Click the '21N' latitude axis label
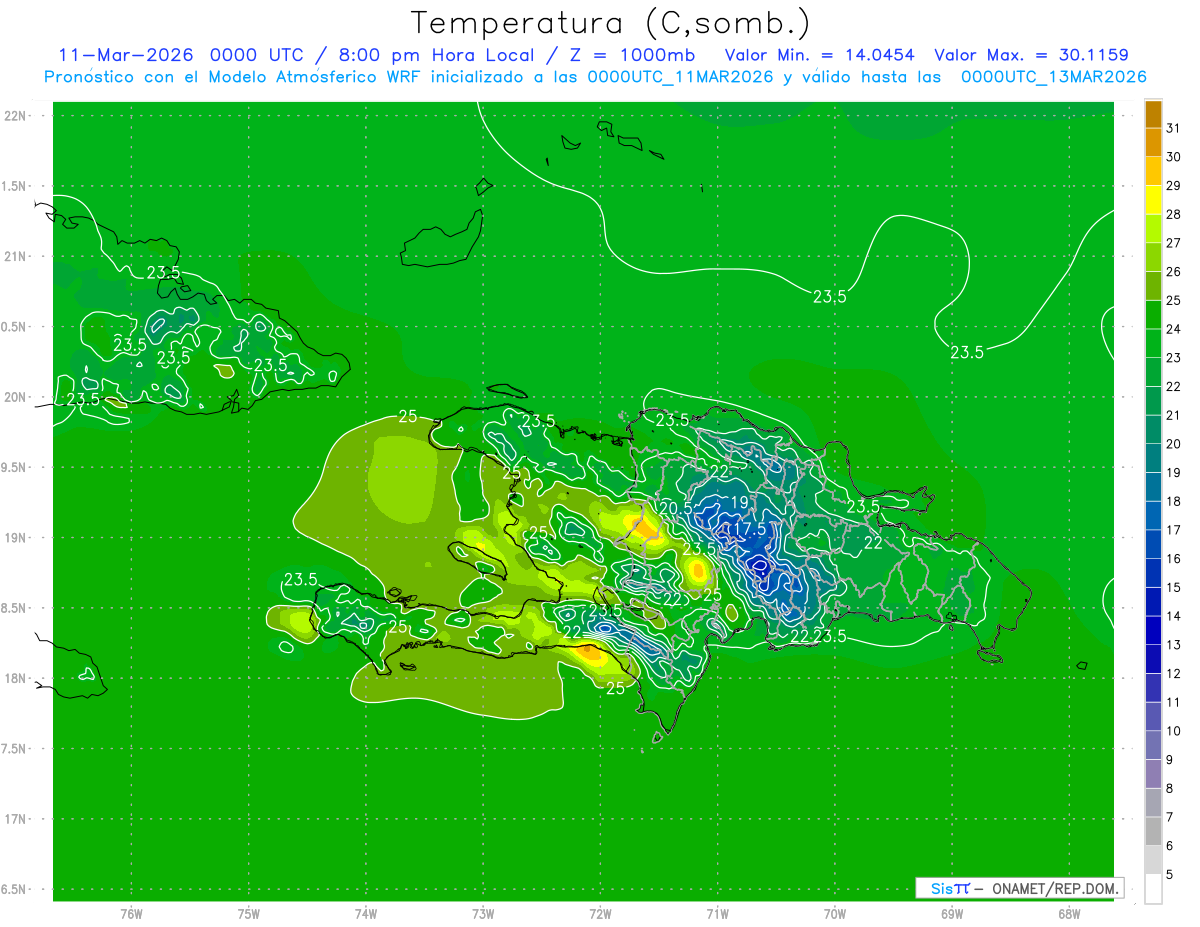Image resolution: width=1200 pixels, height=927 pixels. coord(16,257)
